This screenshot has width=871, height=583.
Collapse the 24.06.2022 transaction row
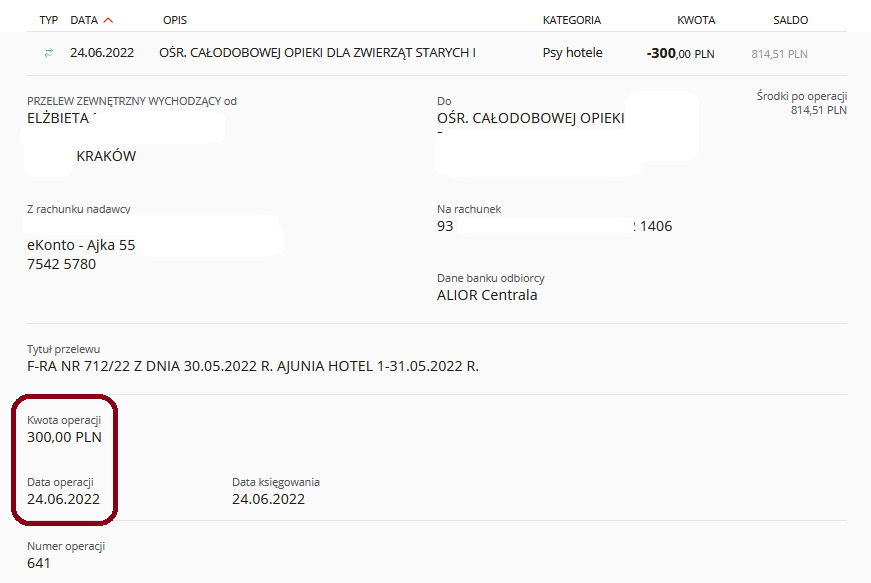[437, 53]
